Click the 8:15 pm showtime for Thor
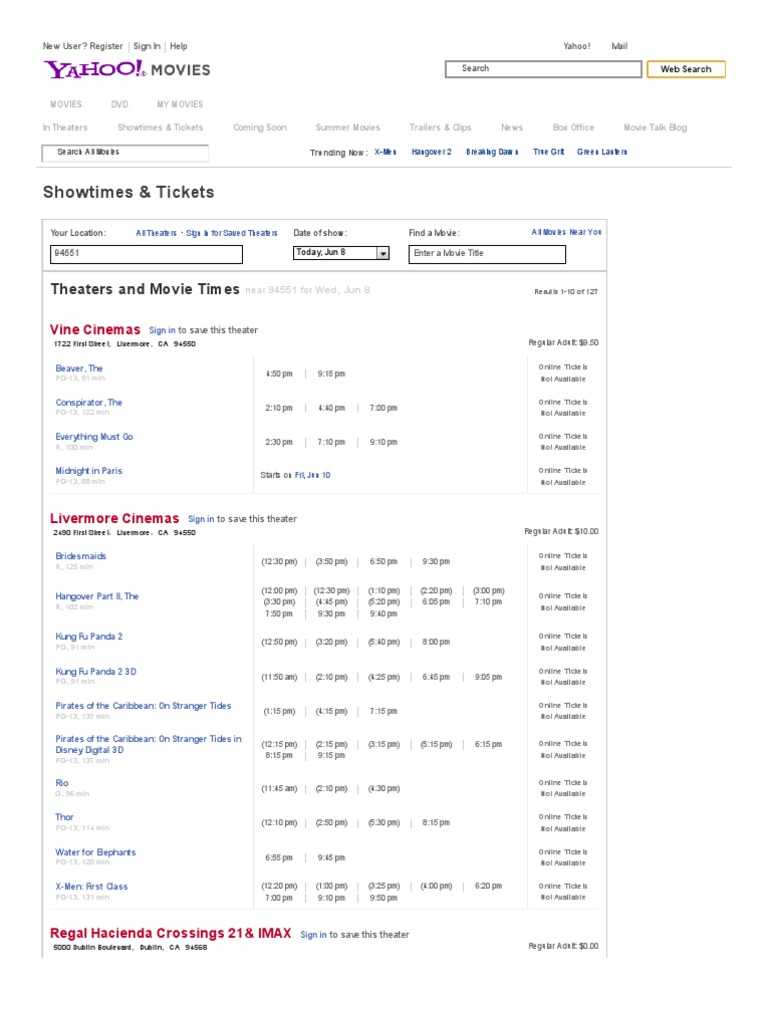The height and width of the screenshot is (1024, 768). [436, 823]
